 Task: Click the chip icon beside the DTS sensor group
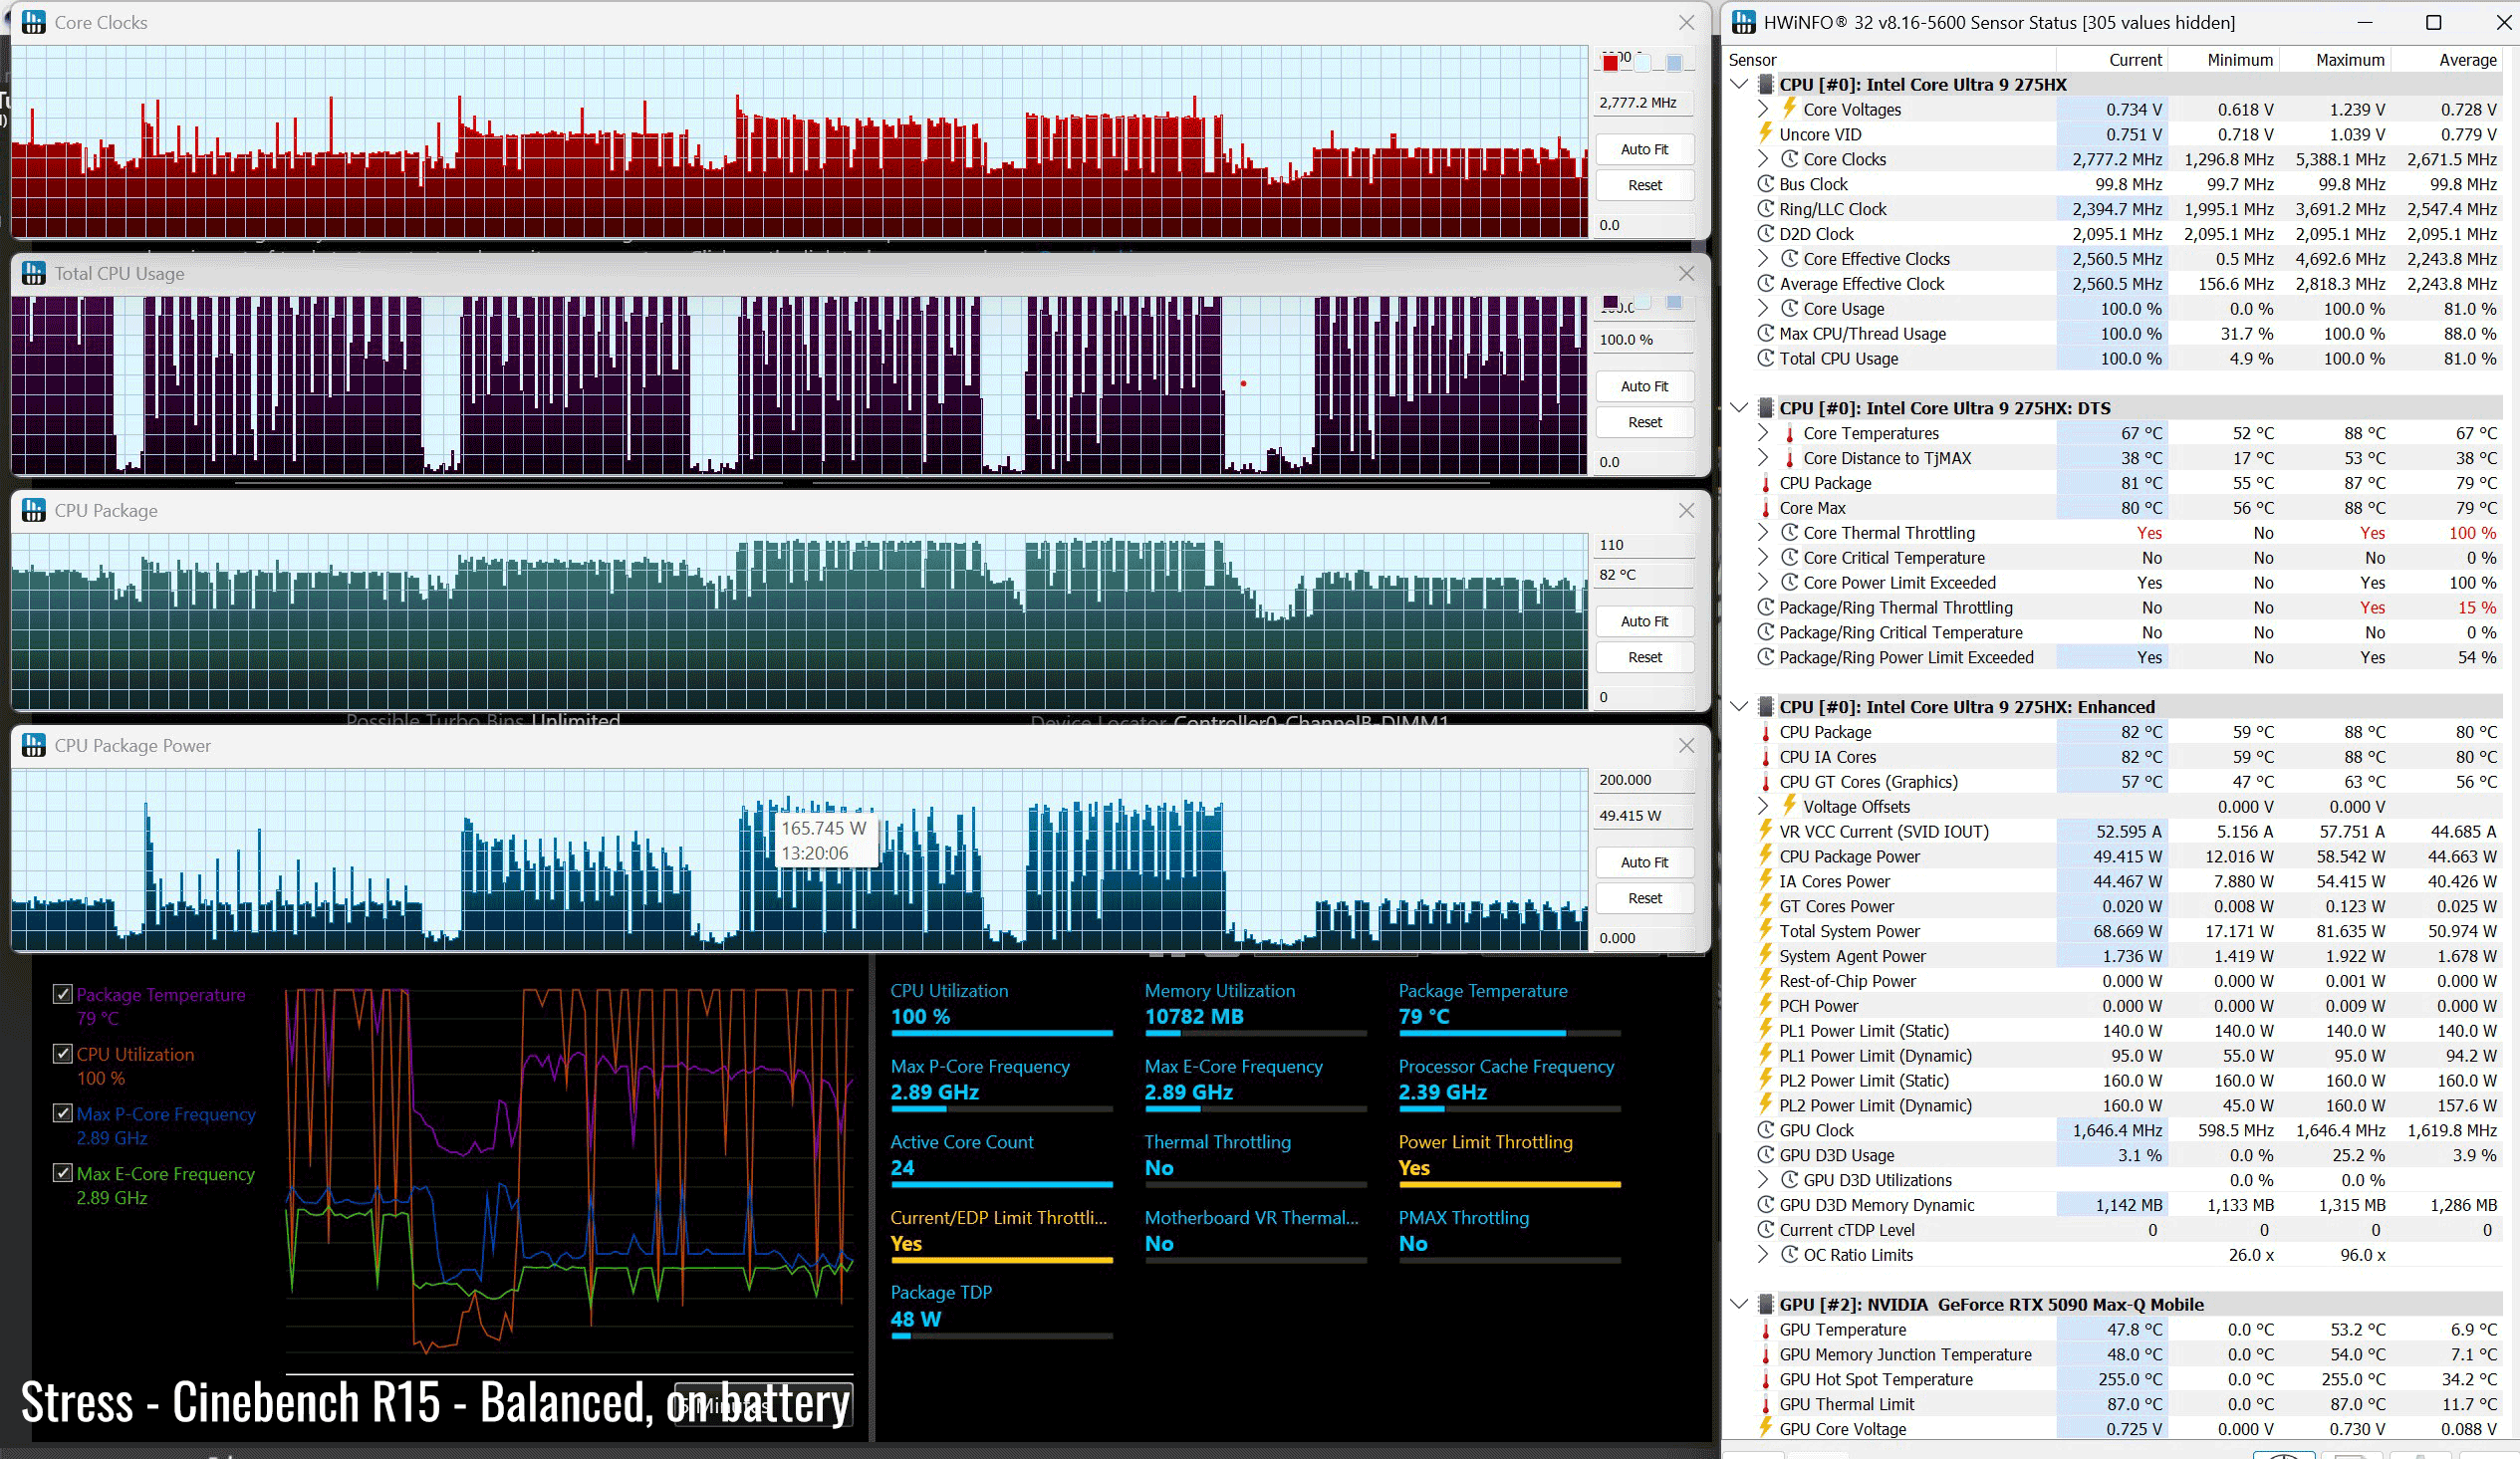pyautogui.click(x=1765, y=408)
